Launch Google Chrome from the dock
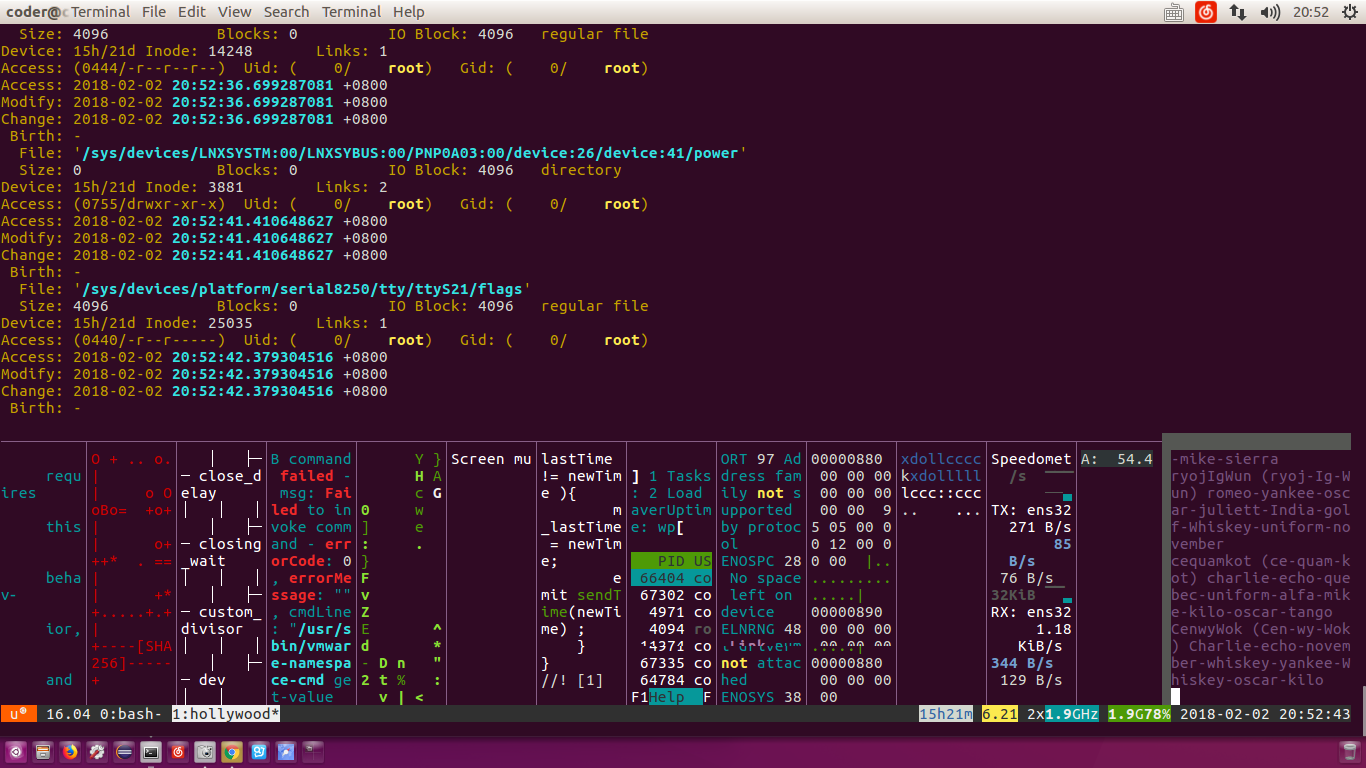The width and height of the screenshot is (1366, 768). [232, 751]
